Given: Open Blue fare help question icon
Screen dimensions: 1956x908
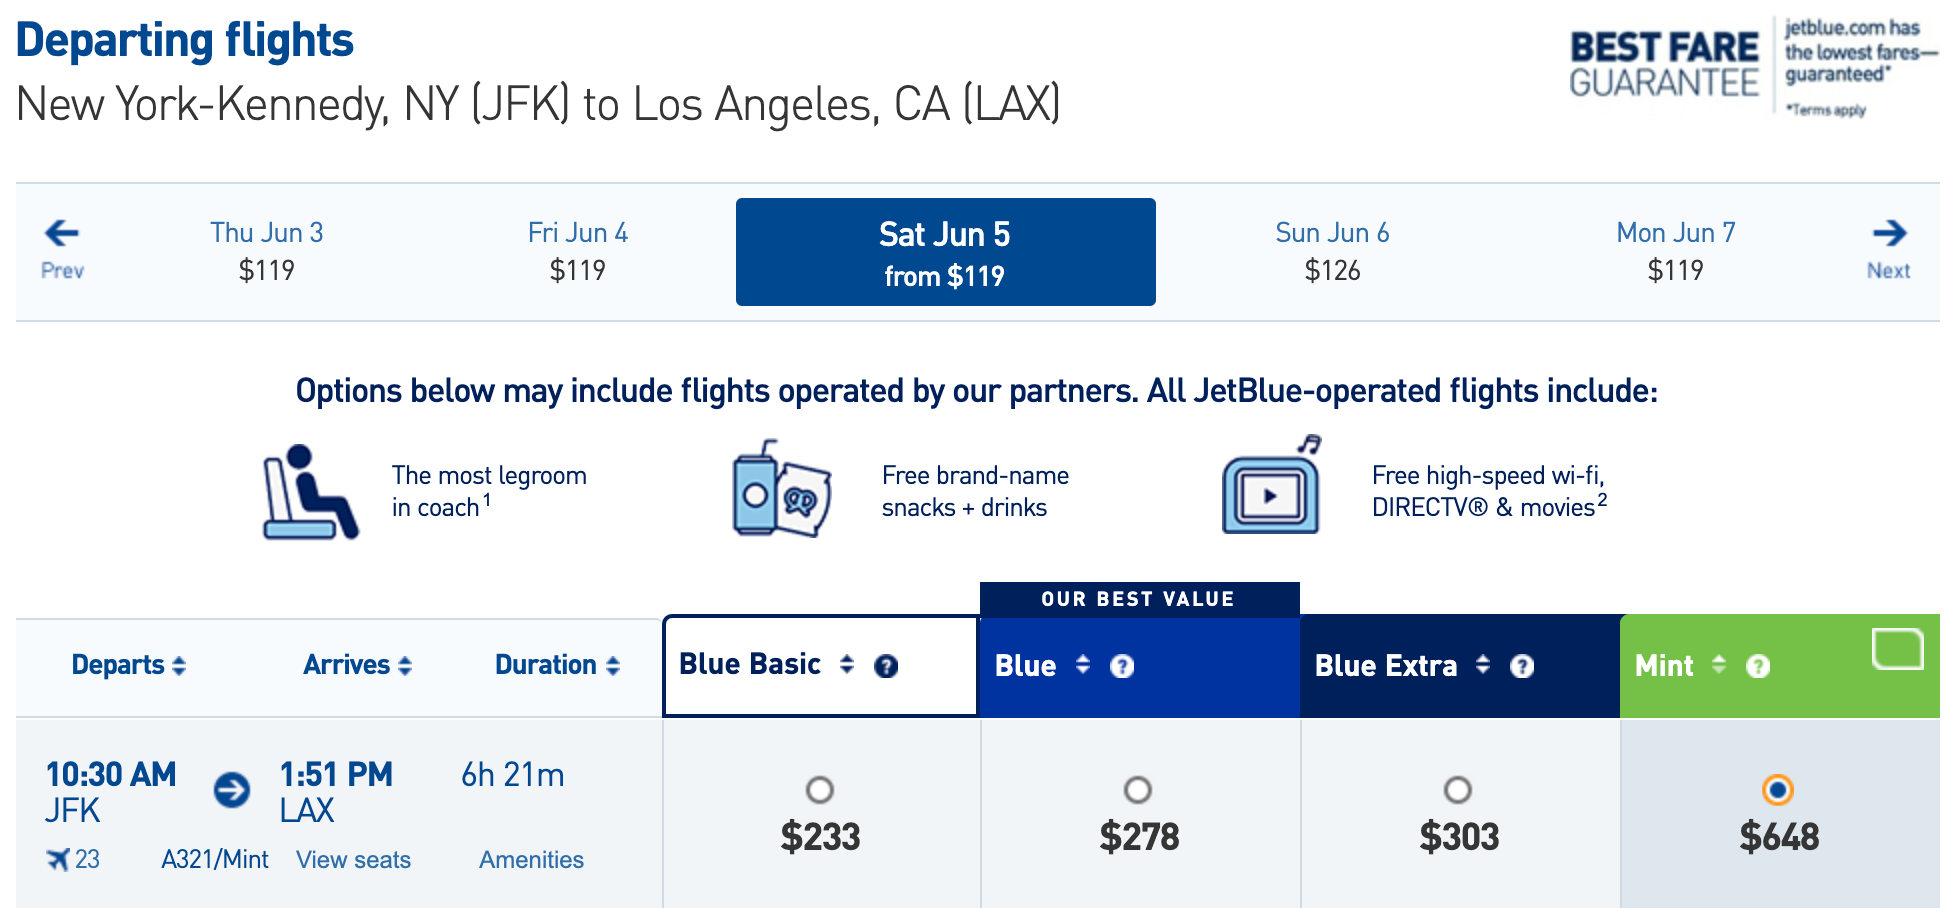Looking at the screenshot, I should point(1122,666).
